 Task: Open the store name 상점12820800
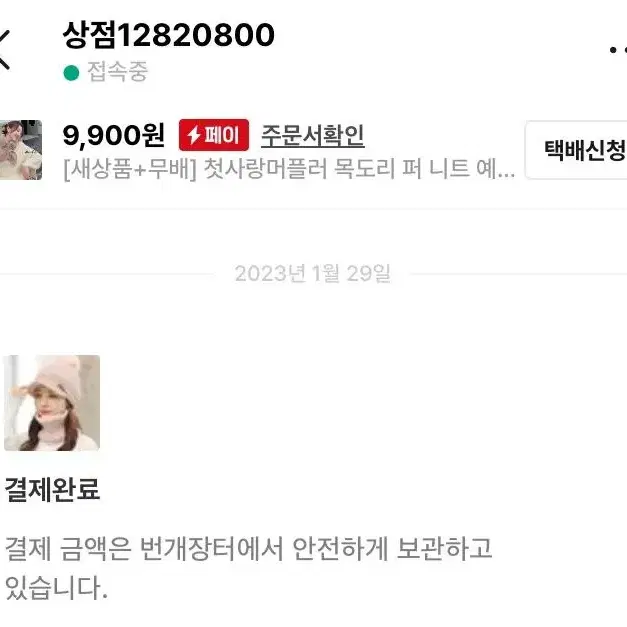(169, 35)
